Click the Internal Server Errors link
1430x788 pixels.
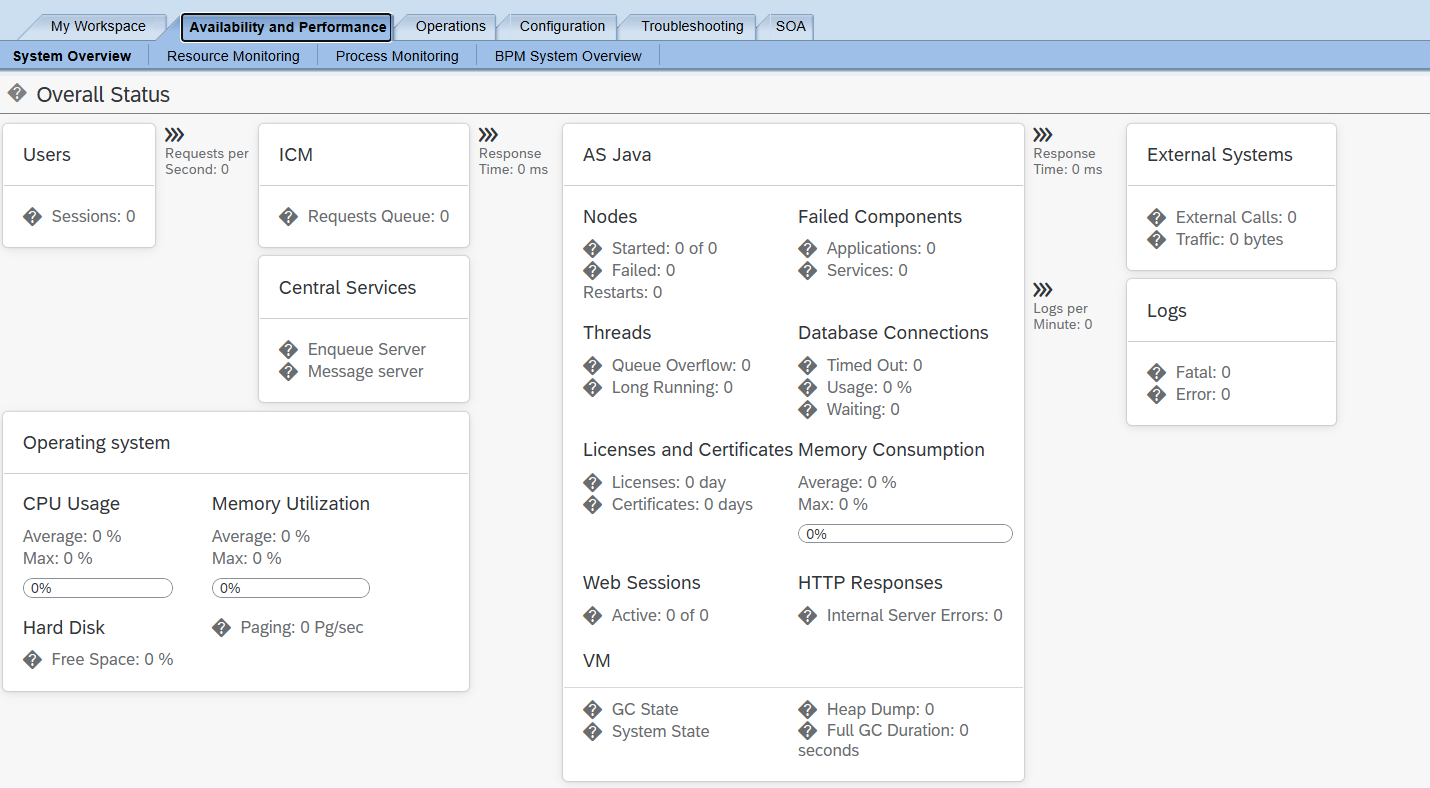click(x=913, y=615)
